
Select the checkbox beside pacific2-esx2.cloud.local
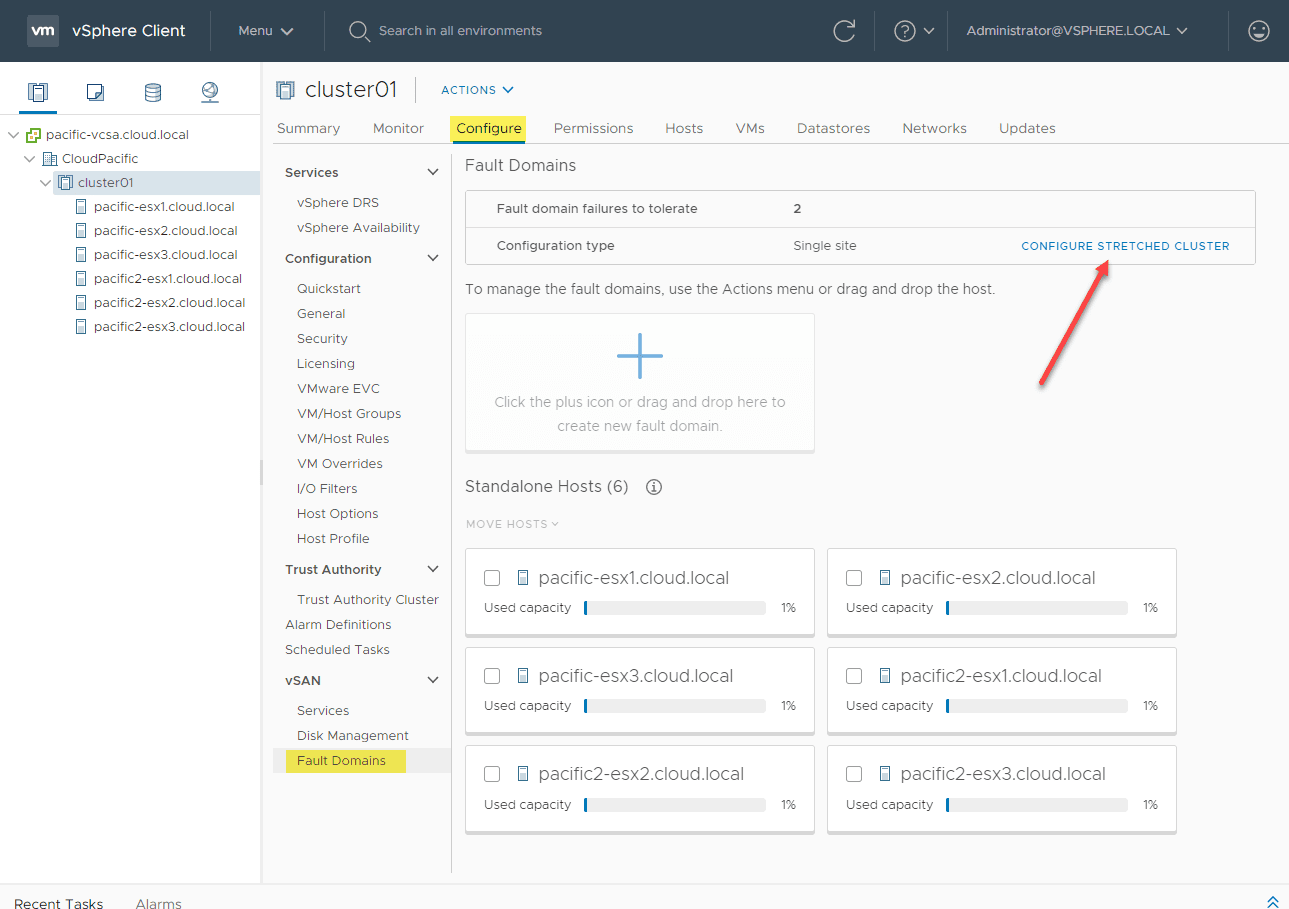pyautogui.click(x=491, y=774)
